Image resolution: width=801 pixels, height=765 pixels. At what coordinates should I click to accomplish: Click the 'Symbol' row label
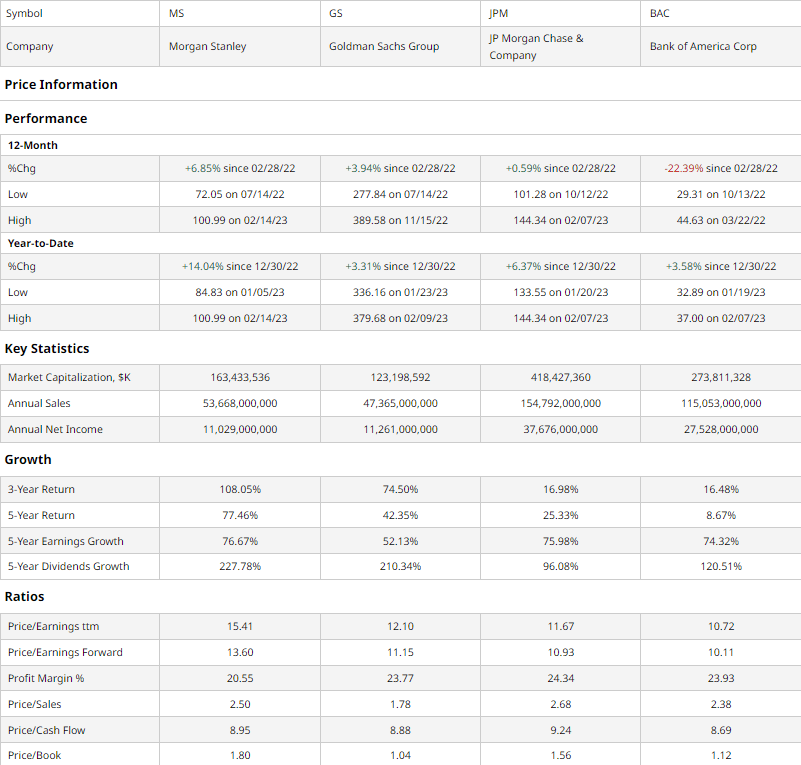(24, 13)
